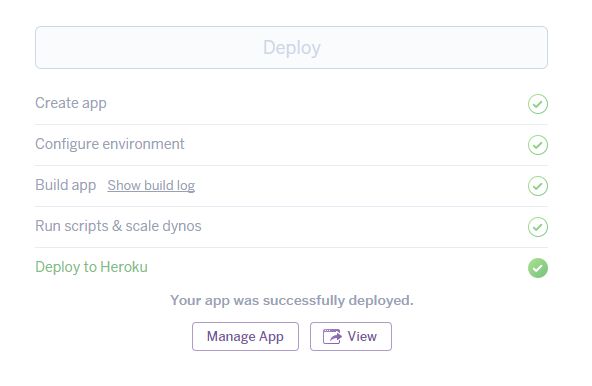Image resolution: width=592 pixels, height=386 pixels.
Task: Select the green Deploy to Heroku text
Action: 91,267
